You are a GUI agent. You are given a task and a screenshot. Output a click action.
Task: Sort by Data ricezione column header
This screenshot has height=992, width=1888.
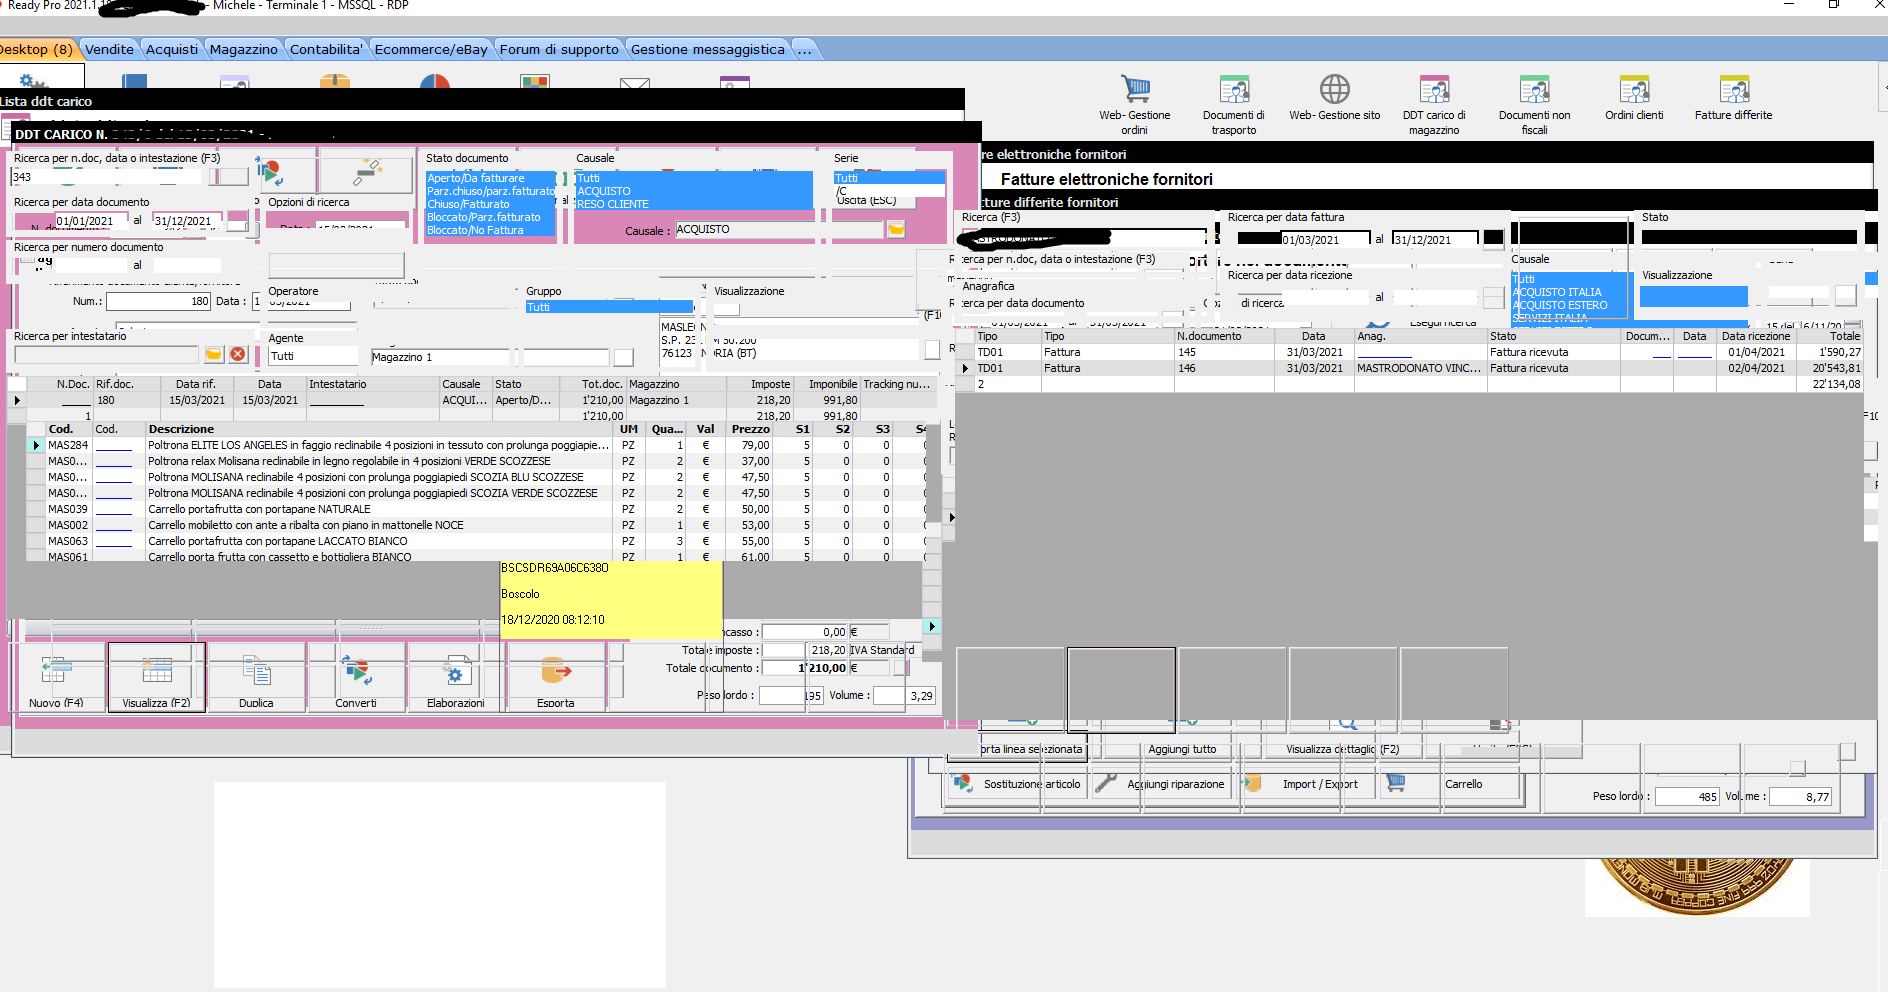(x=1755, y=336)
